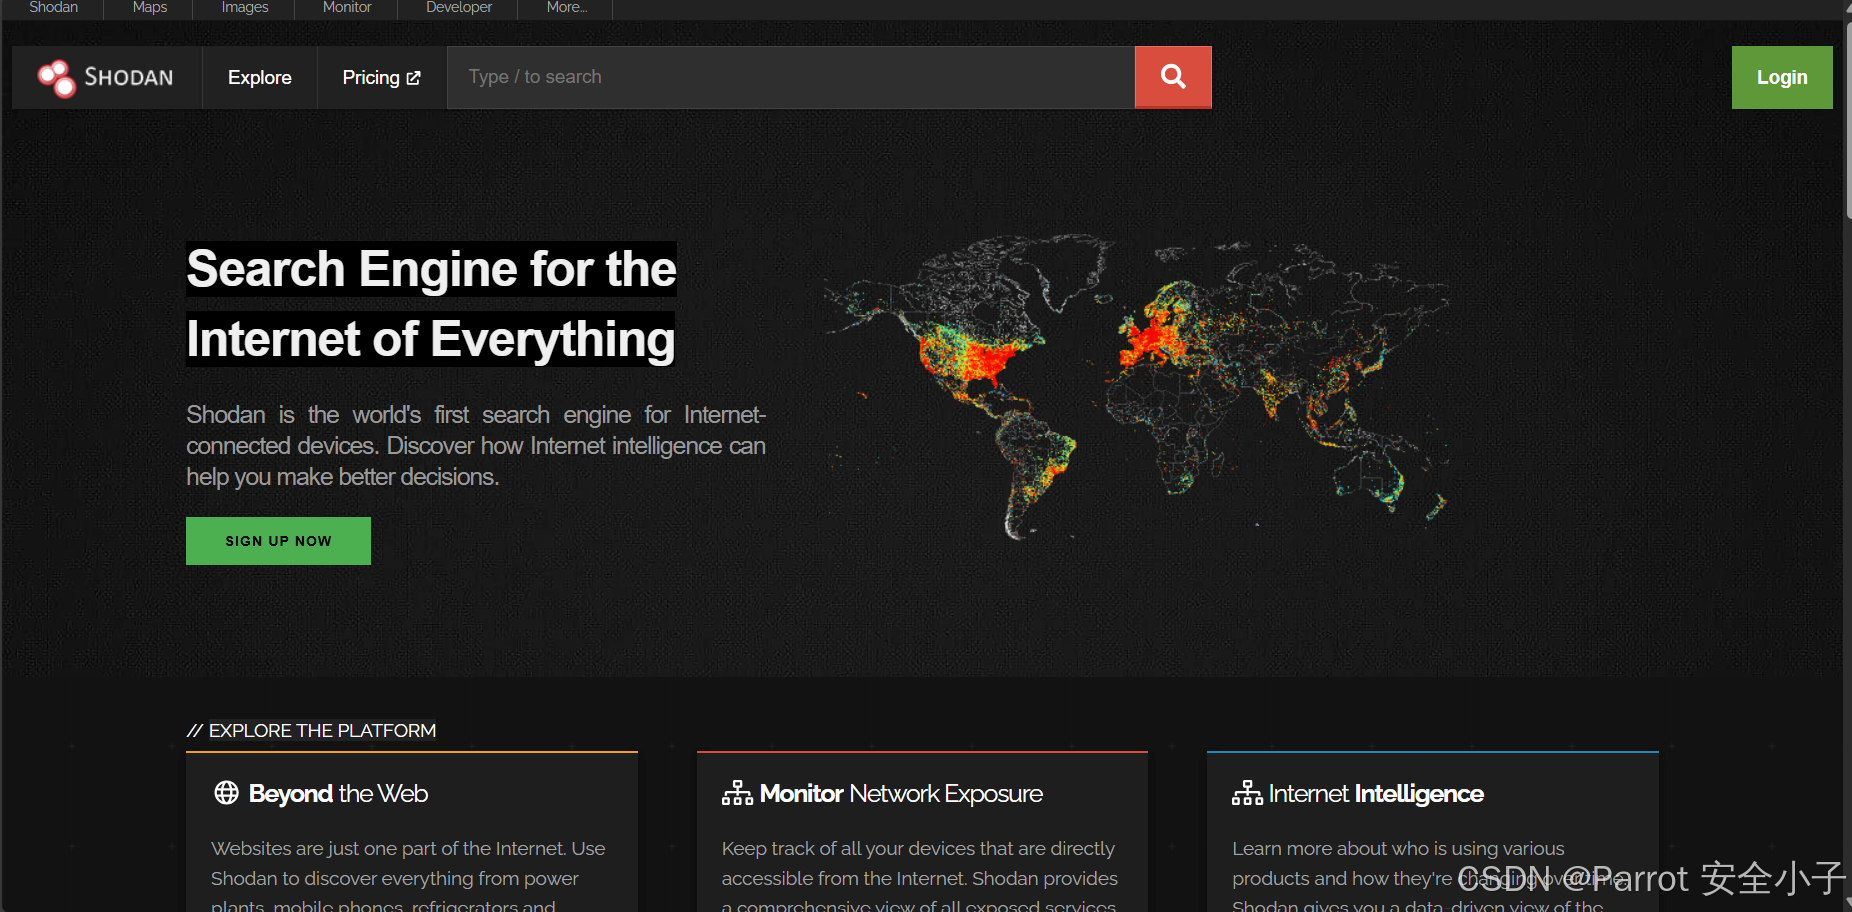The image size is (1852, 912).
Task: Click the 'Monitor Network Exposure' card title
Action: [901, 793]
